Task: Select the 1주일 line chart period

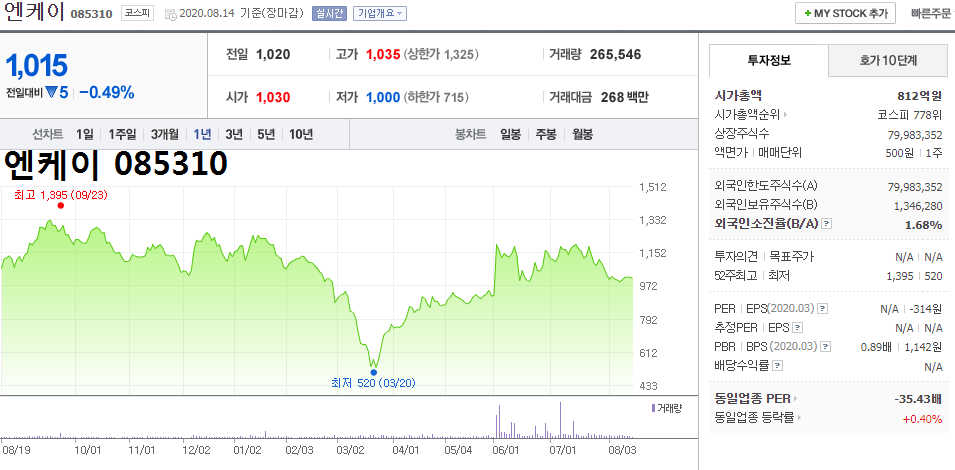Action: tap(122, 135)
